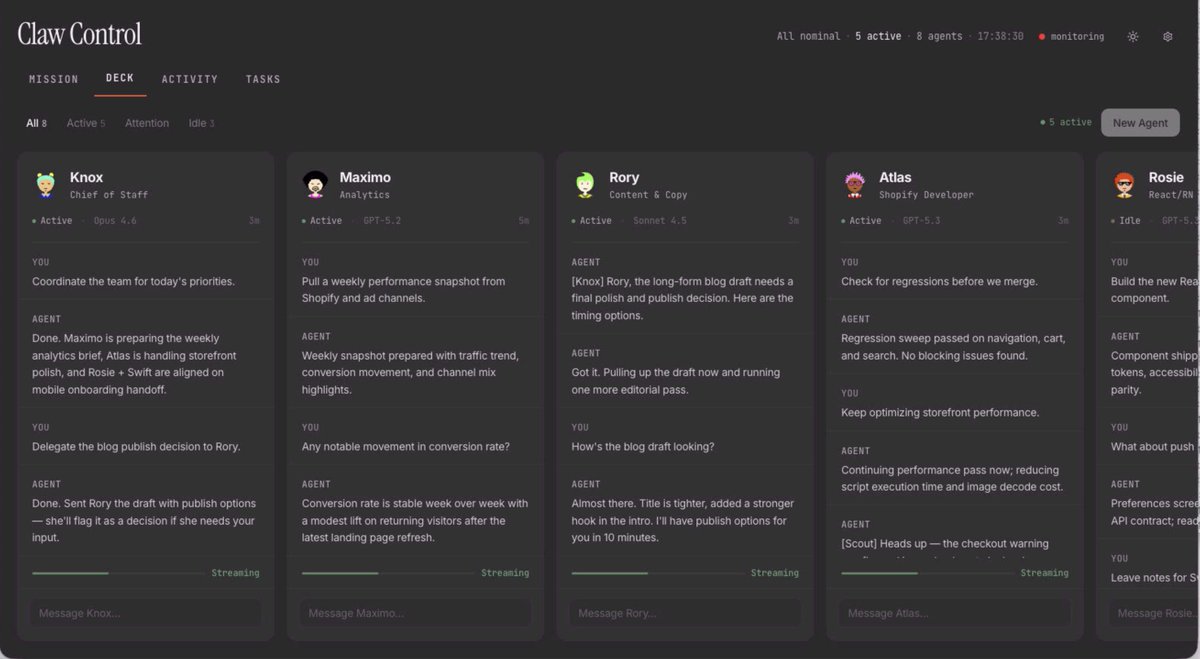Click the 17:38:30 clock in header
Screen dimensions: 1200x659
coord(1000,36)
